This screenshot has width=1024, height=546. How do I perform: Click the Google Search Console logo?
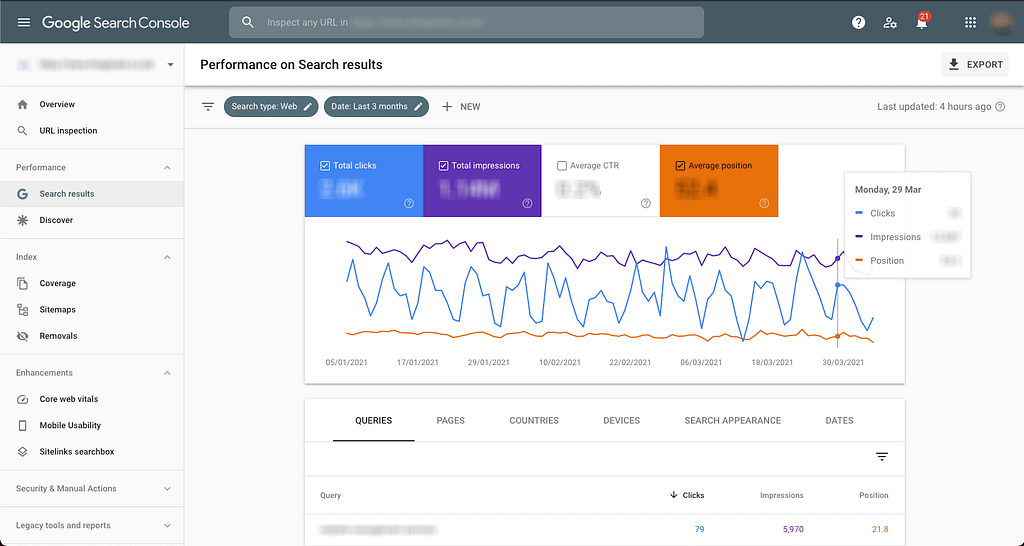(x=116, y=22)
